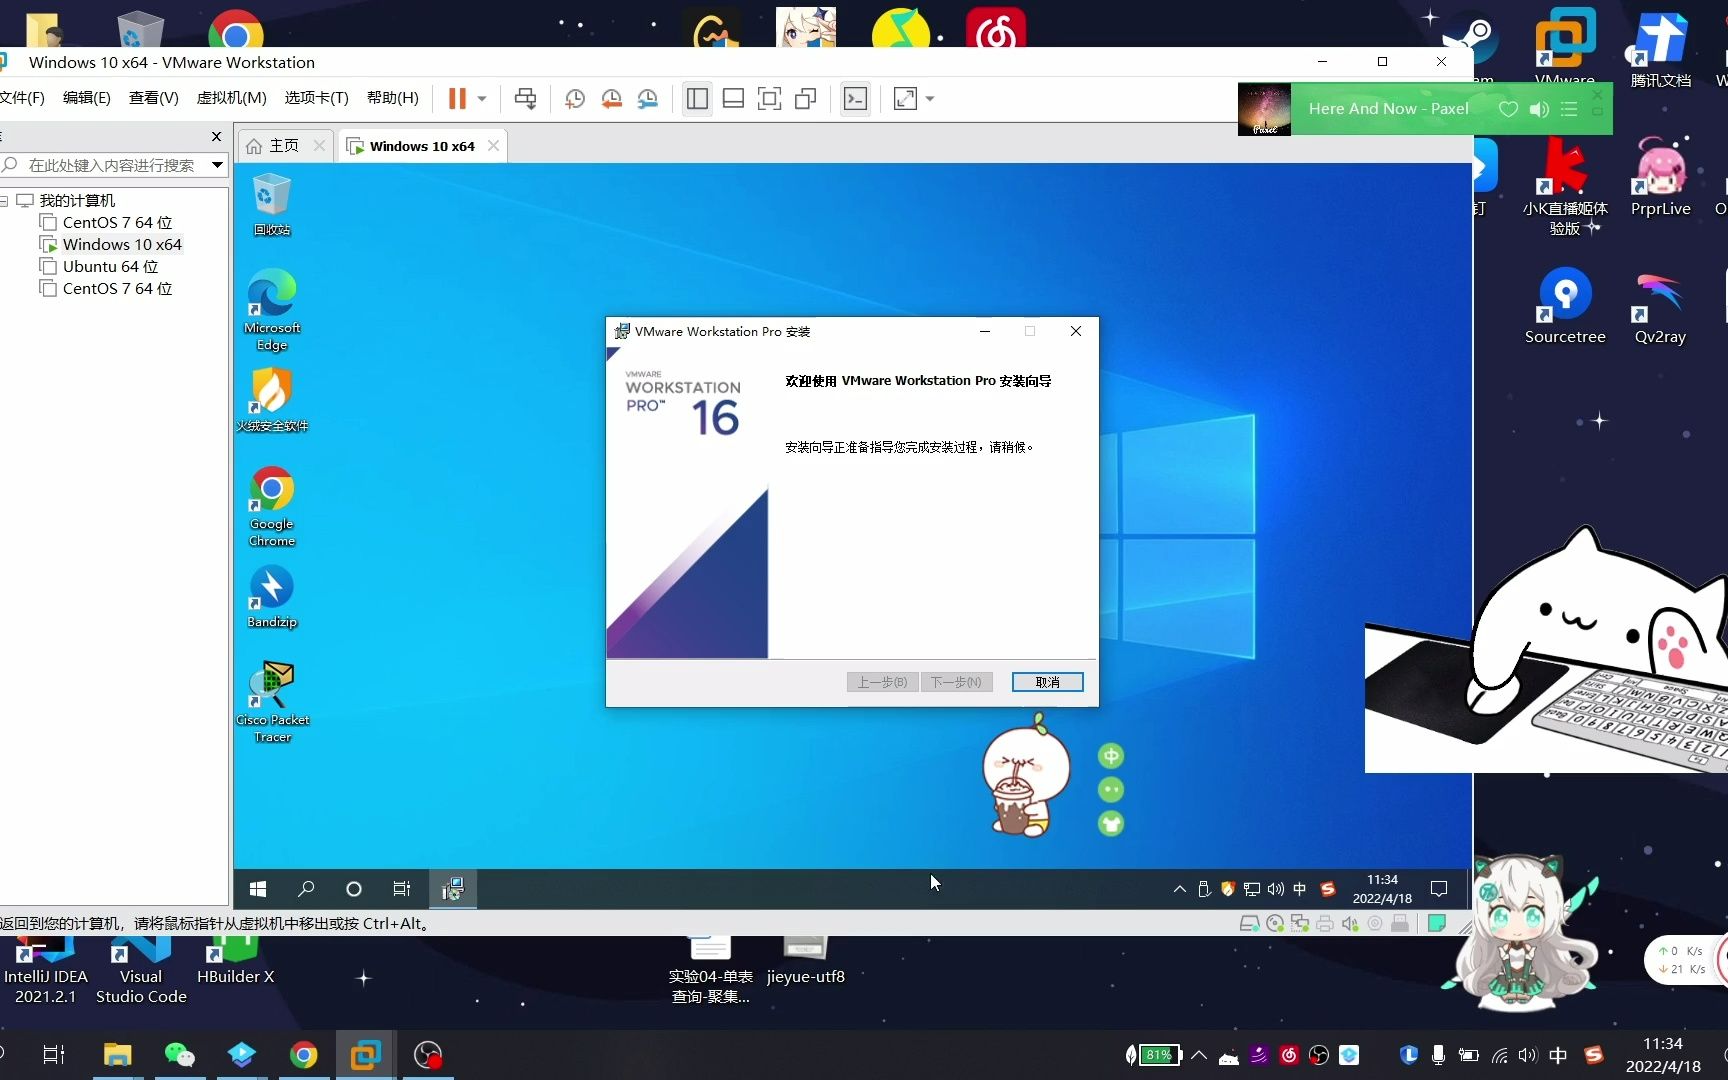Click 下一步(N) in the installer dialog
Image resolution: width=1728 pixels, height=1080 pixels.
point(956,682)
